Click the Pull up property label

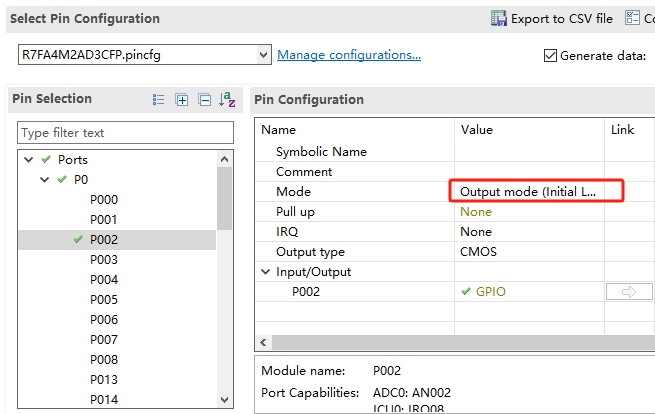click(x=295, y=212)
